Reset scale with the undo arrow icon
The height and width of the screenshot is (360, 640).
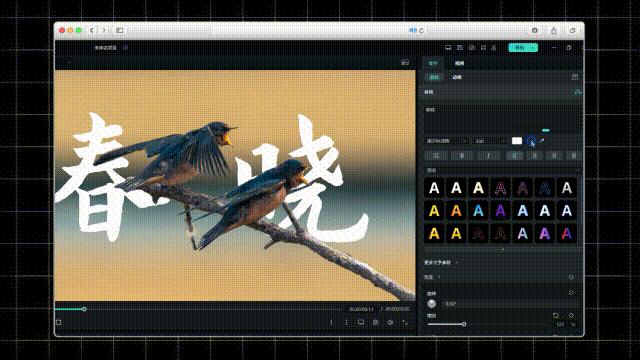(556, 316)
